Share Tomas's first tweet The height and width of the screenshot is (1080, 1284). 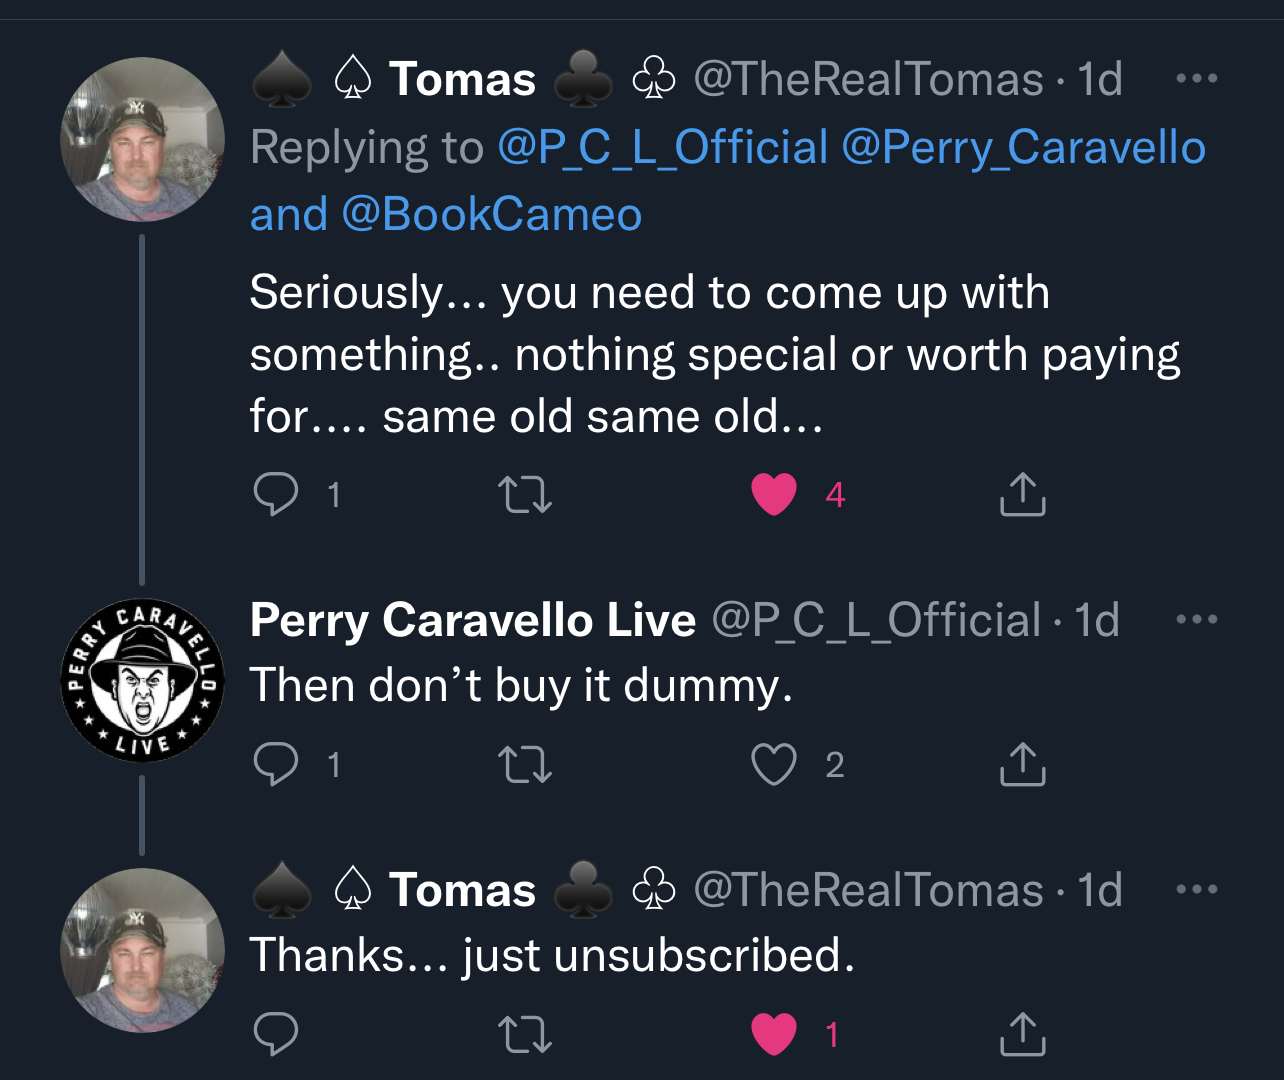click(x=1022, y=494)
